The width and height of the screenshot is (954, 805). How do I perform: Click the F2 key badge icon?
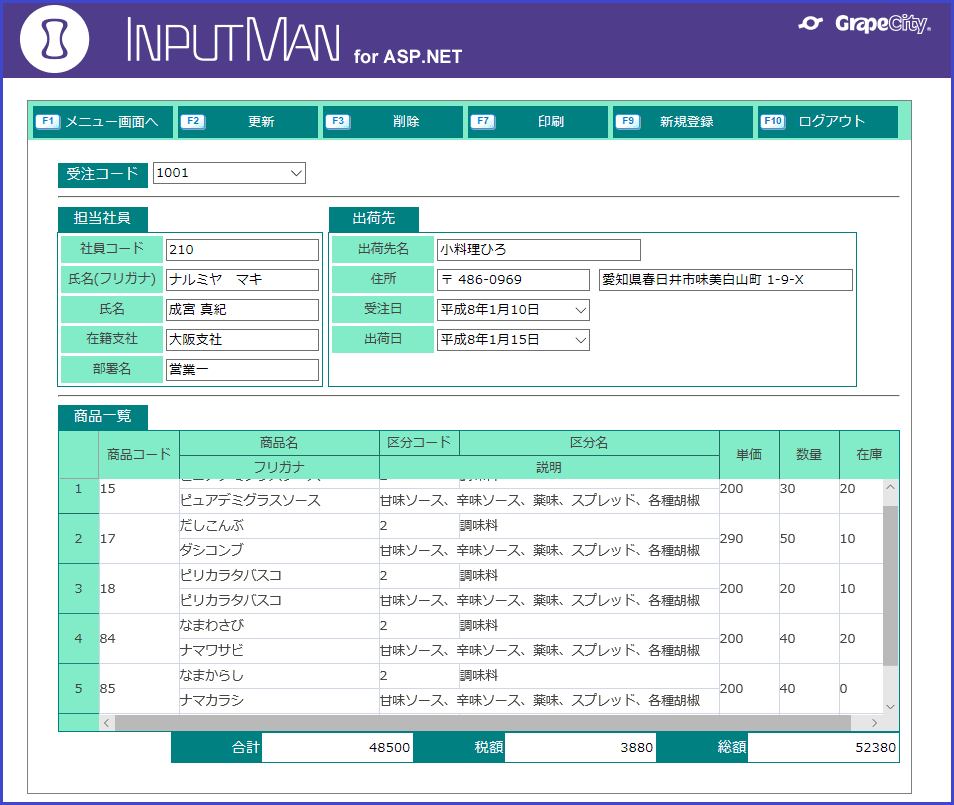tap(193, 121)
